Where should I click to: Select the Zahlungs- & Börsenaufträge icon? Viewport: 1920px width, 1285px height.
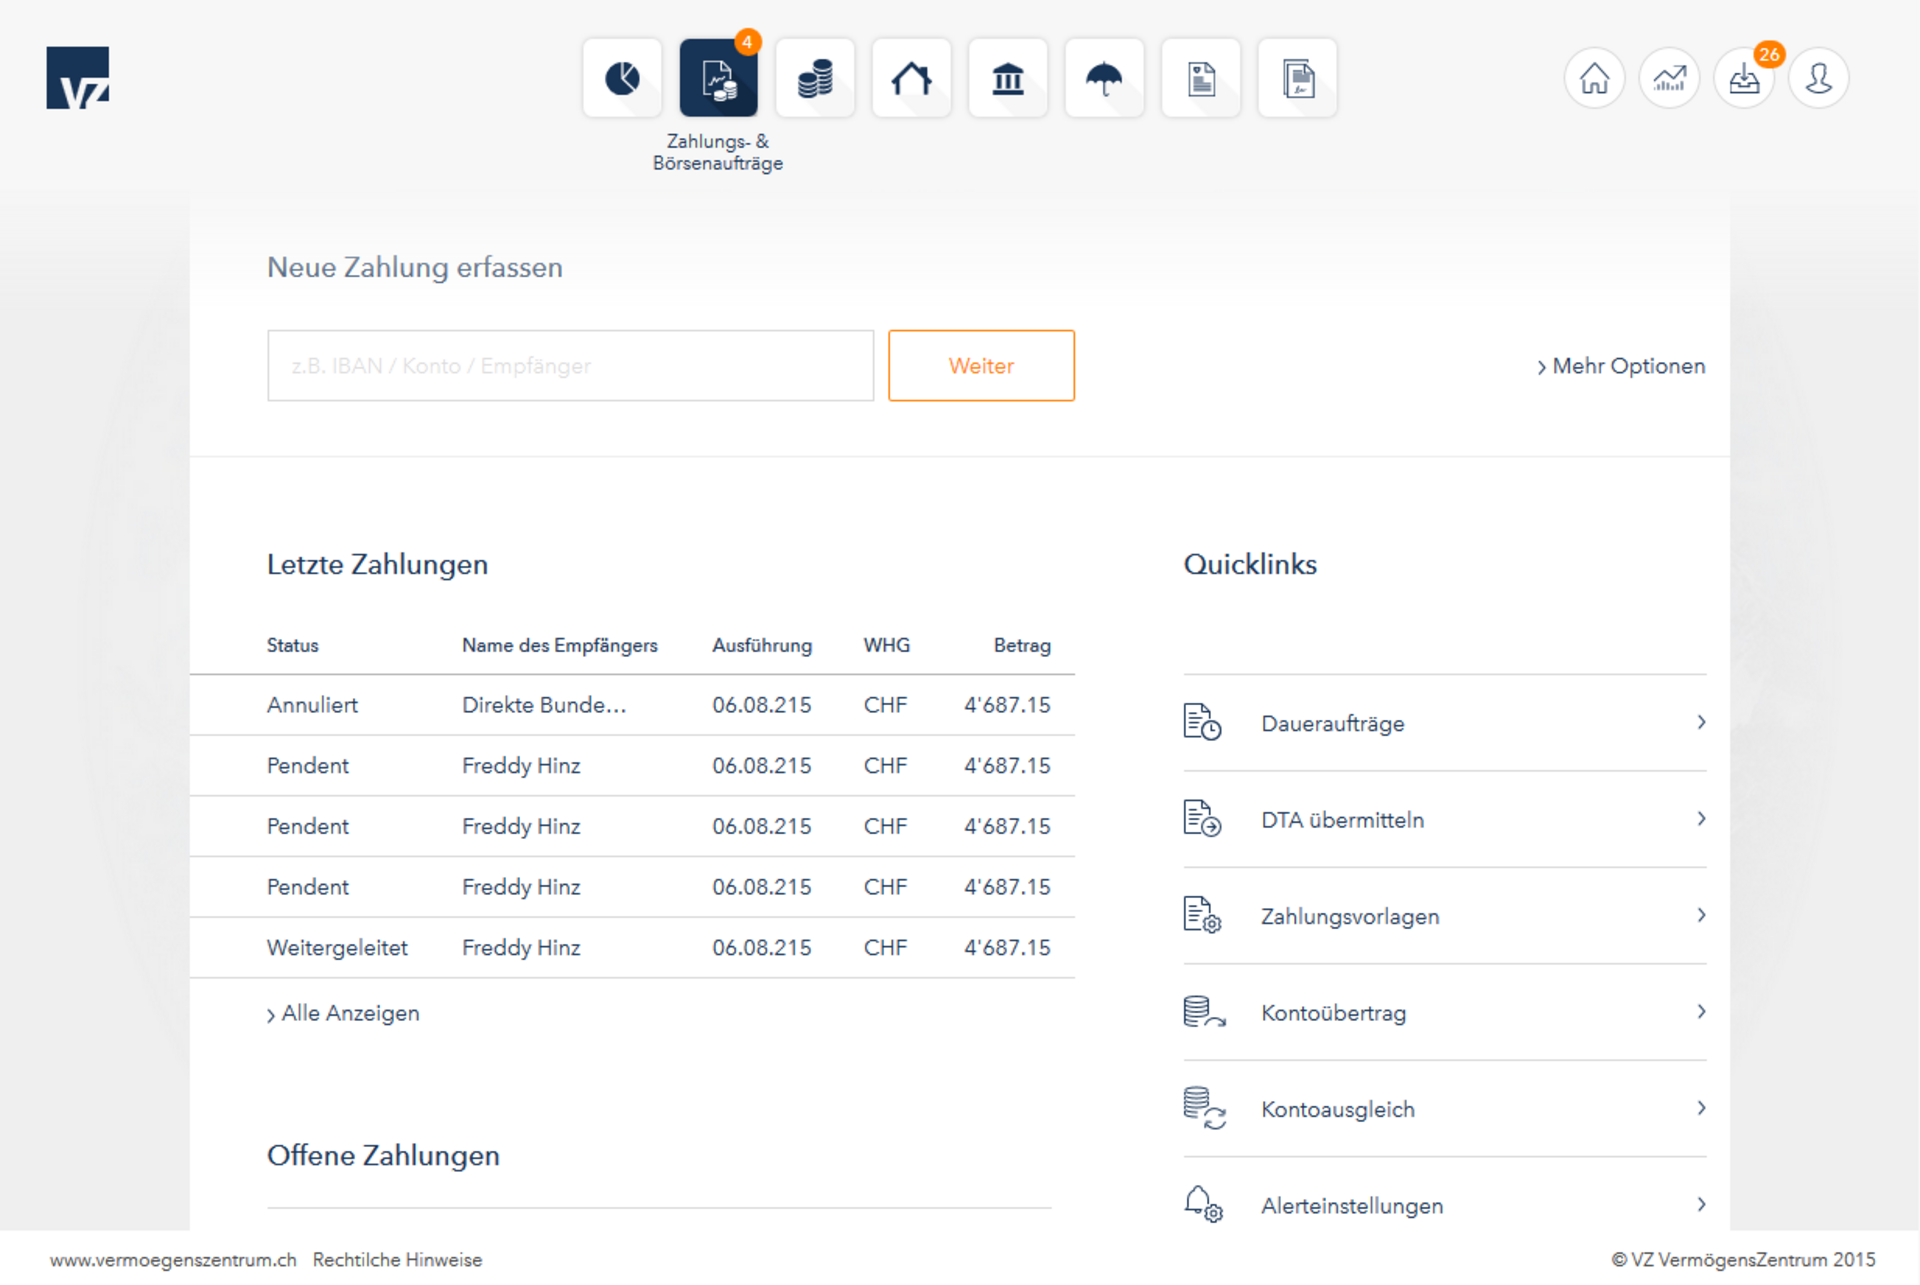click(x=718, y=78)
